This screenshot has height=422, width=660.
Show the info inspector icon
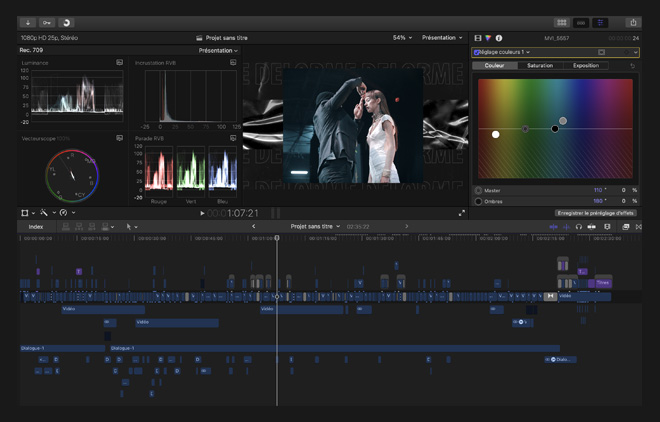click(499, 38)
